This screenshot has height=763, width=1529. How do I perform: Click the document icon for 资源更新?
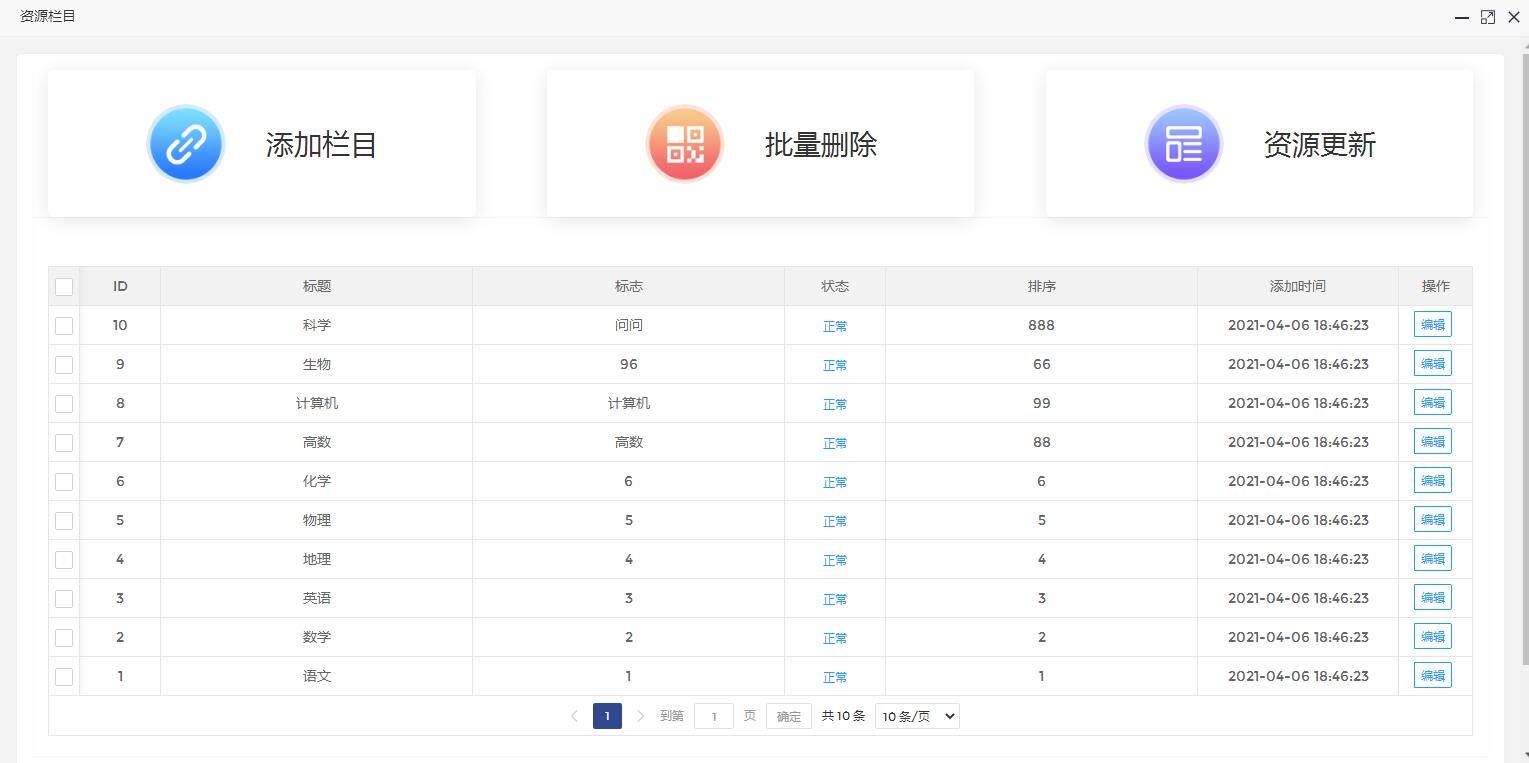tap(1183, 143)
